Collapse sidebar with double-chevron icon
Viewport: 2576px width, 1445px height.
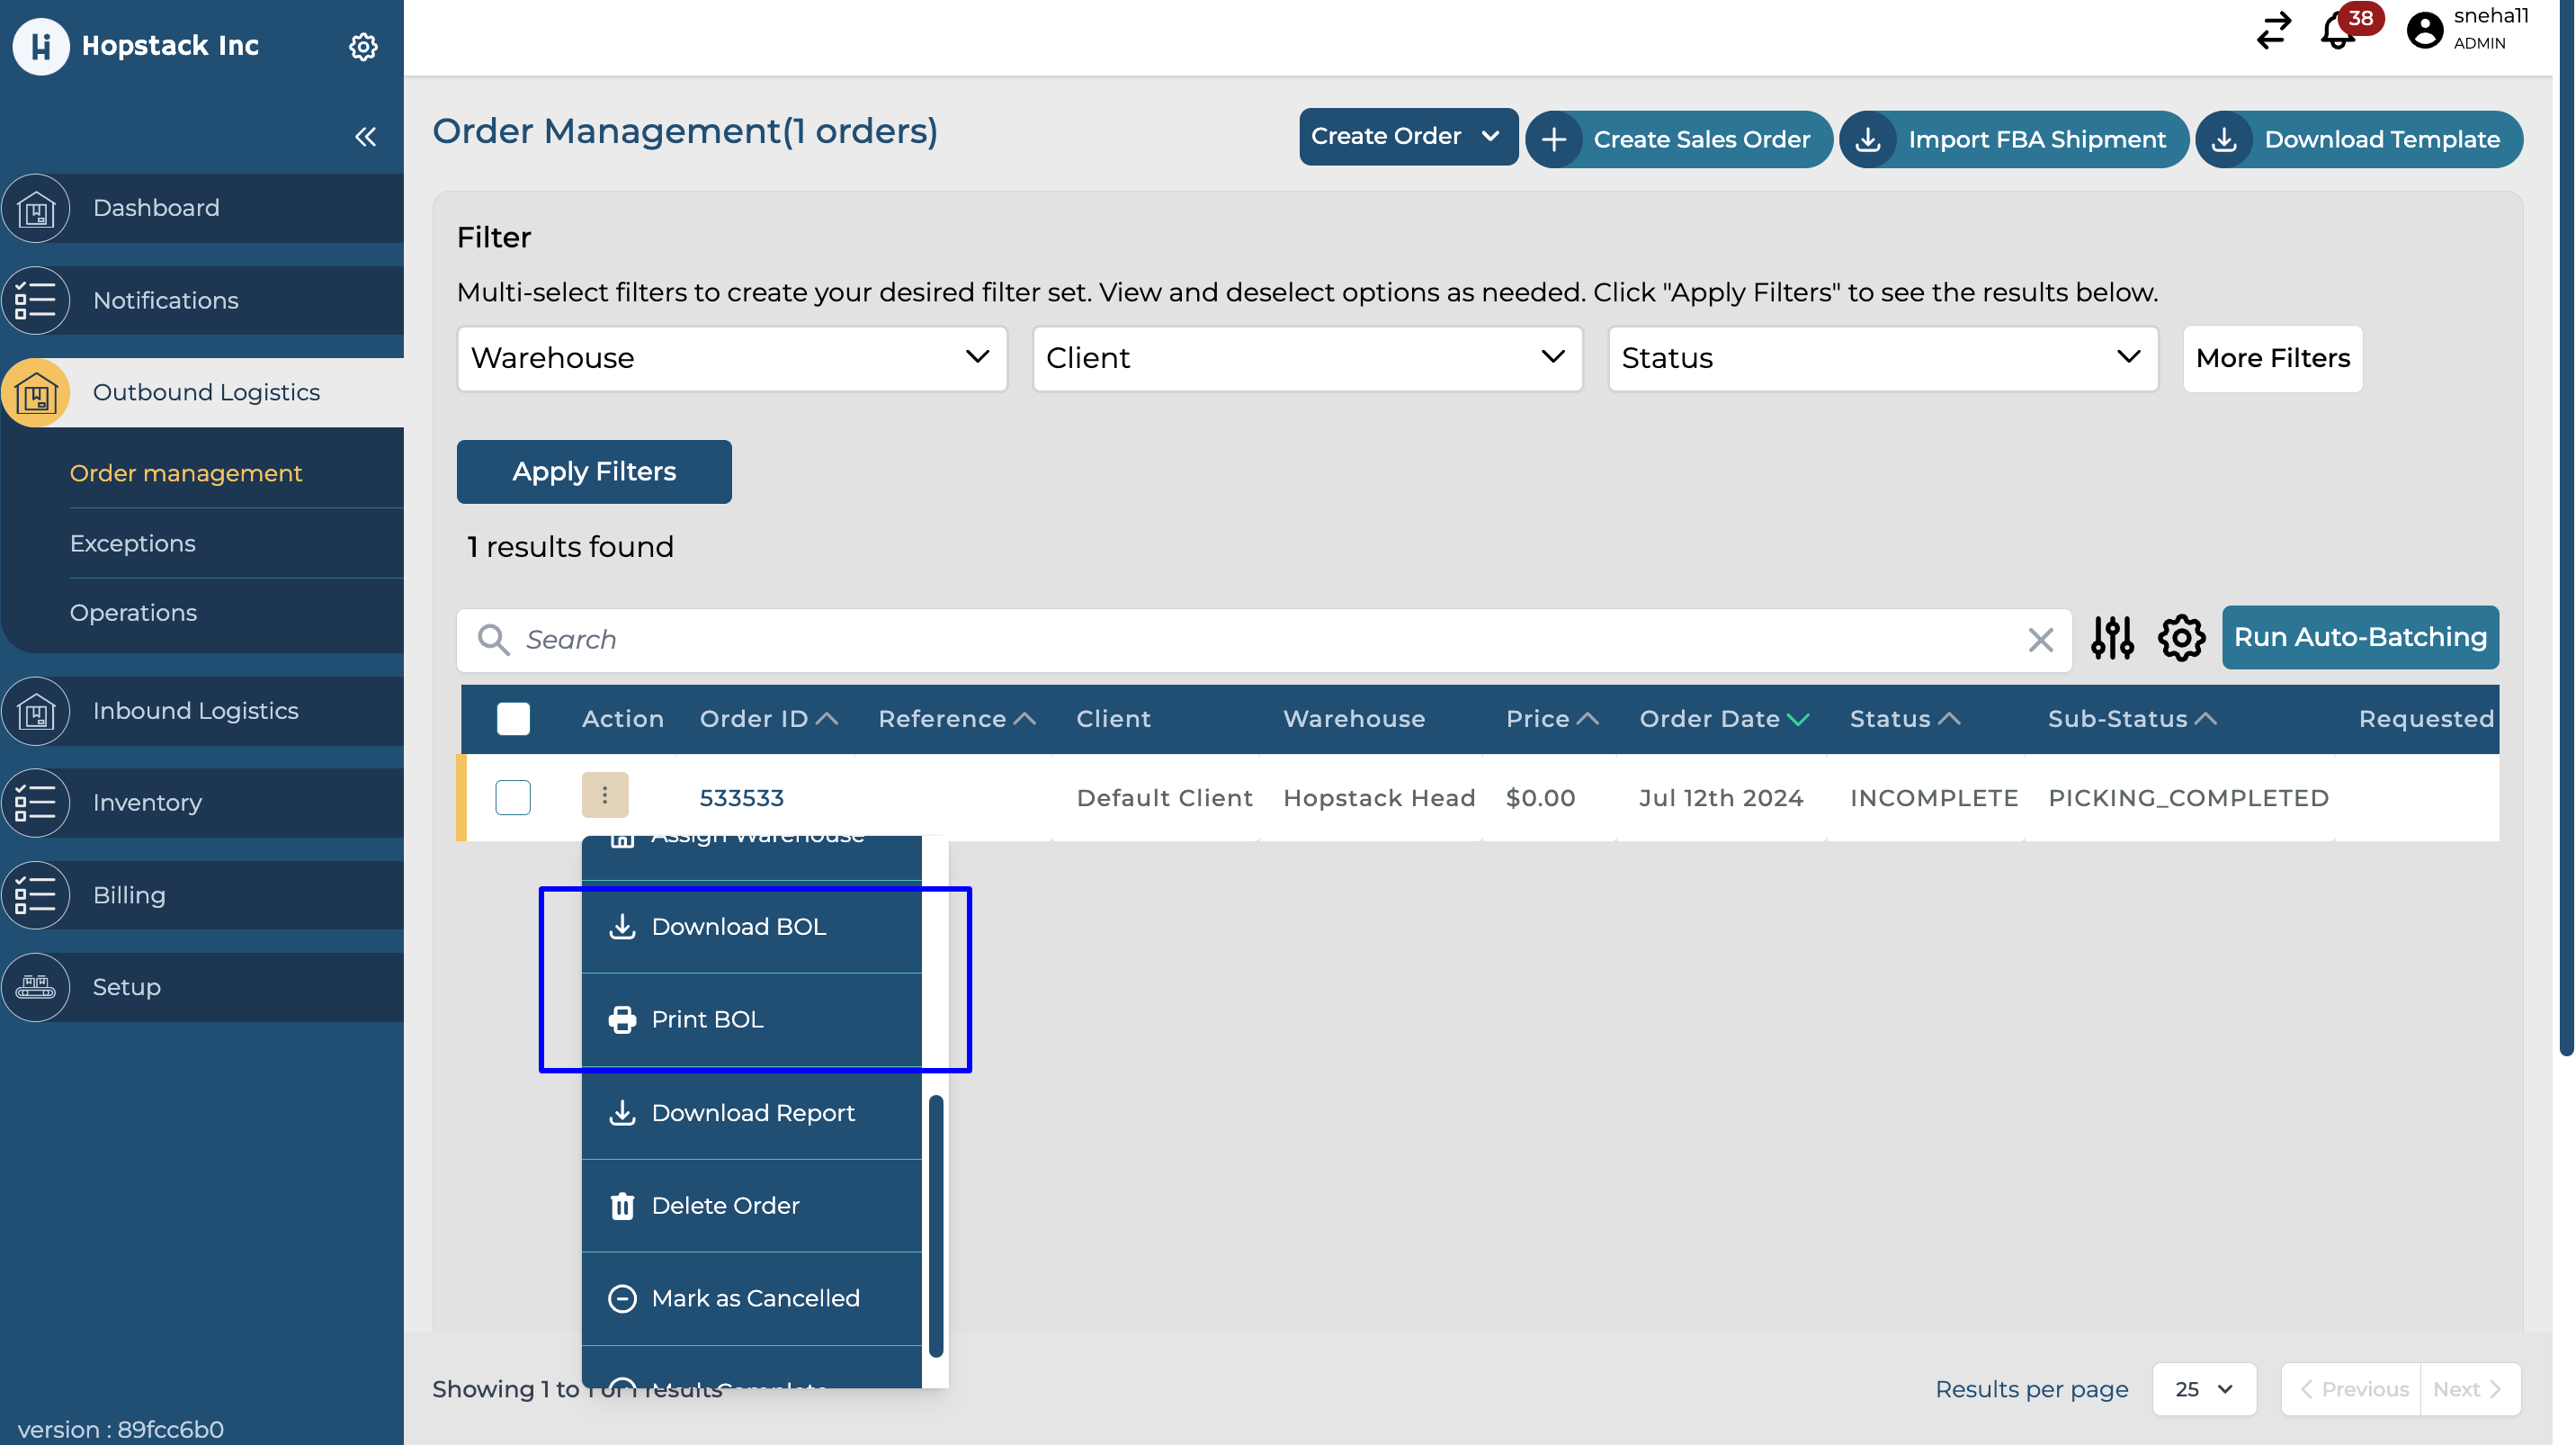[366, 137]
